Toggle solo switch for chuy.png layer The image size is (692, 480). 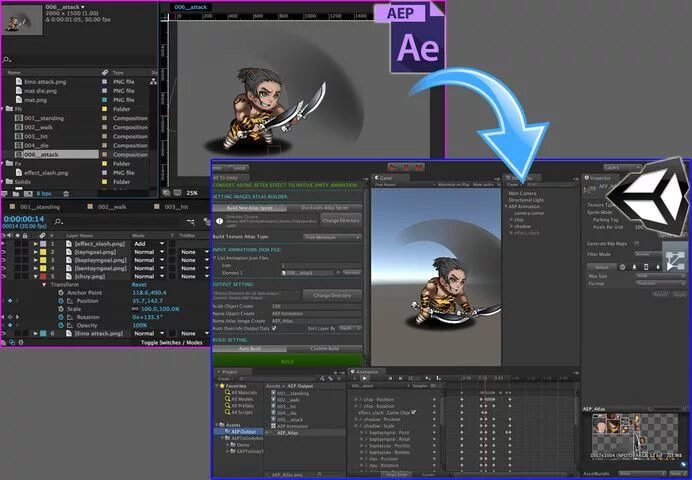(18, 276)
